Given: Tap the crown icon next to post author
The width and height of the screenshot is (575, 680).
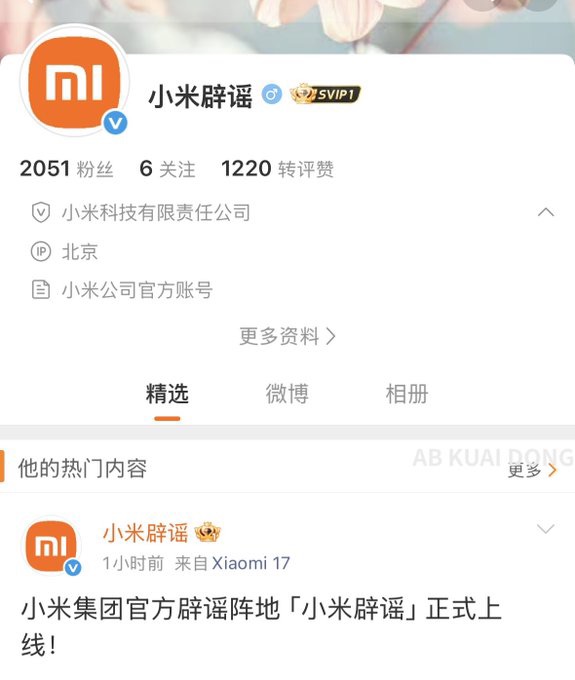Looking at the screenshot, I should point(208,533).
